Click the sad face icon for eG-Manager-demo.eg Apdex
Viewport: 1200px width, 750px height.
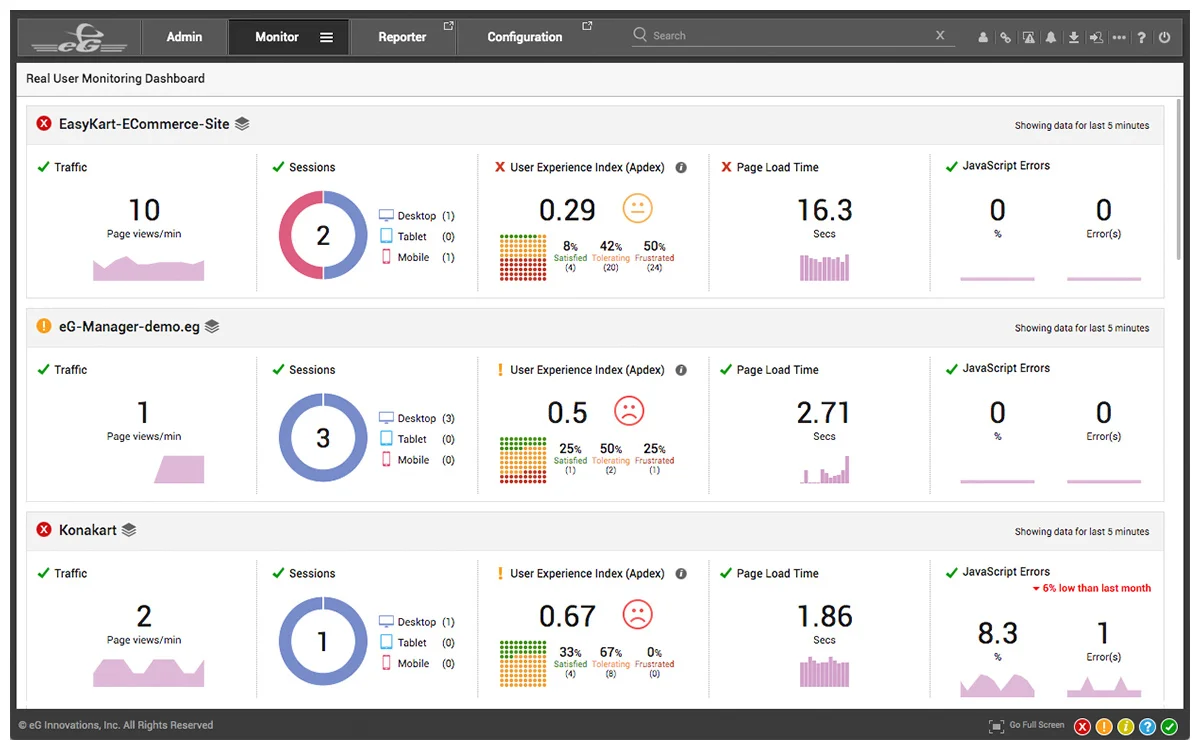[629, 411]
